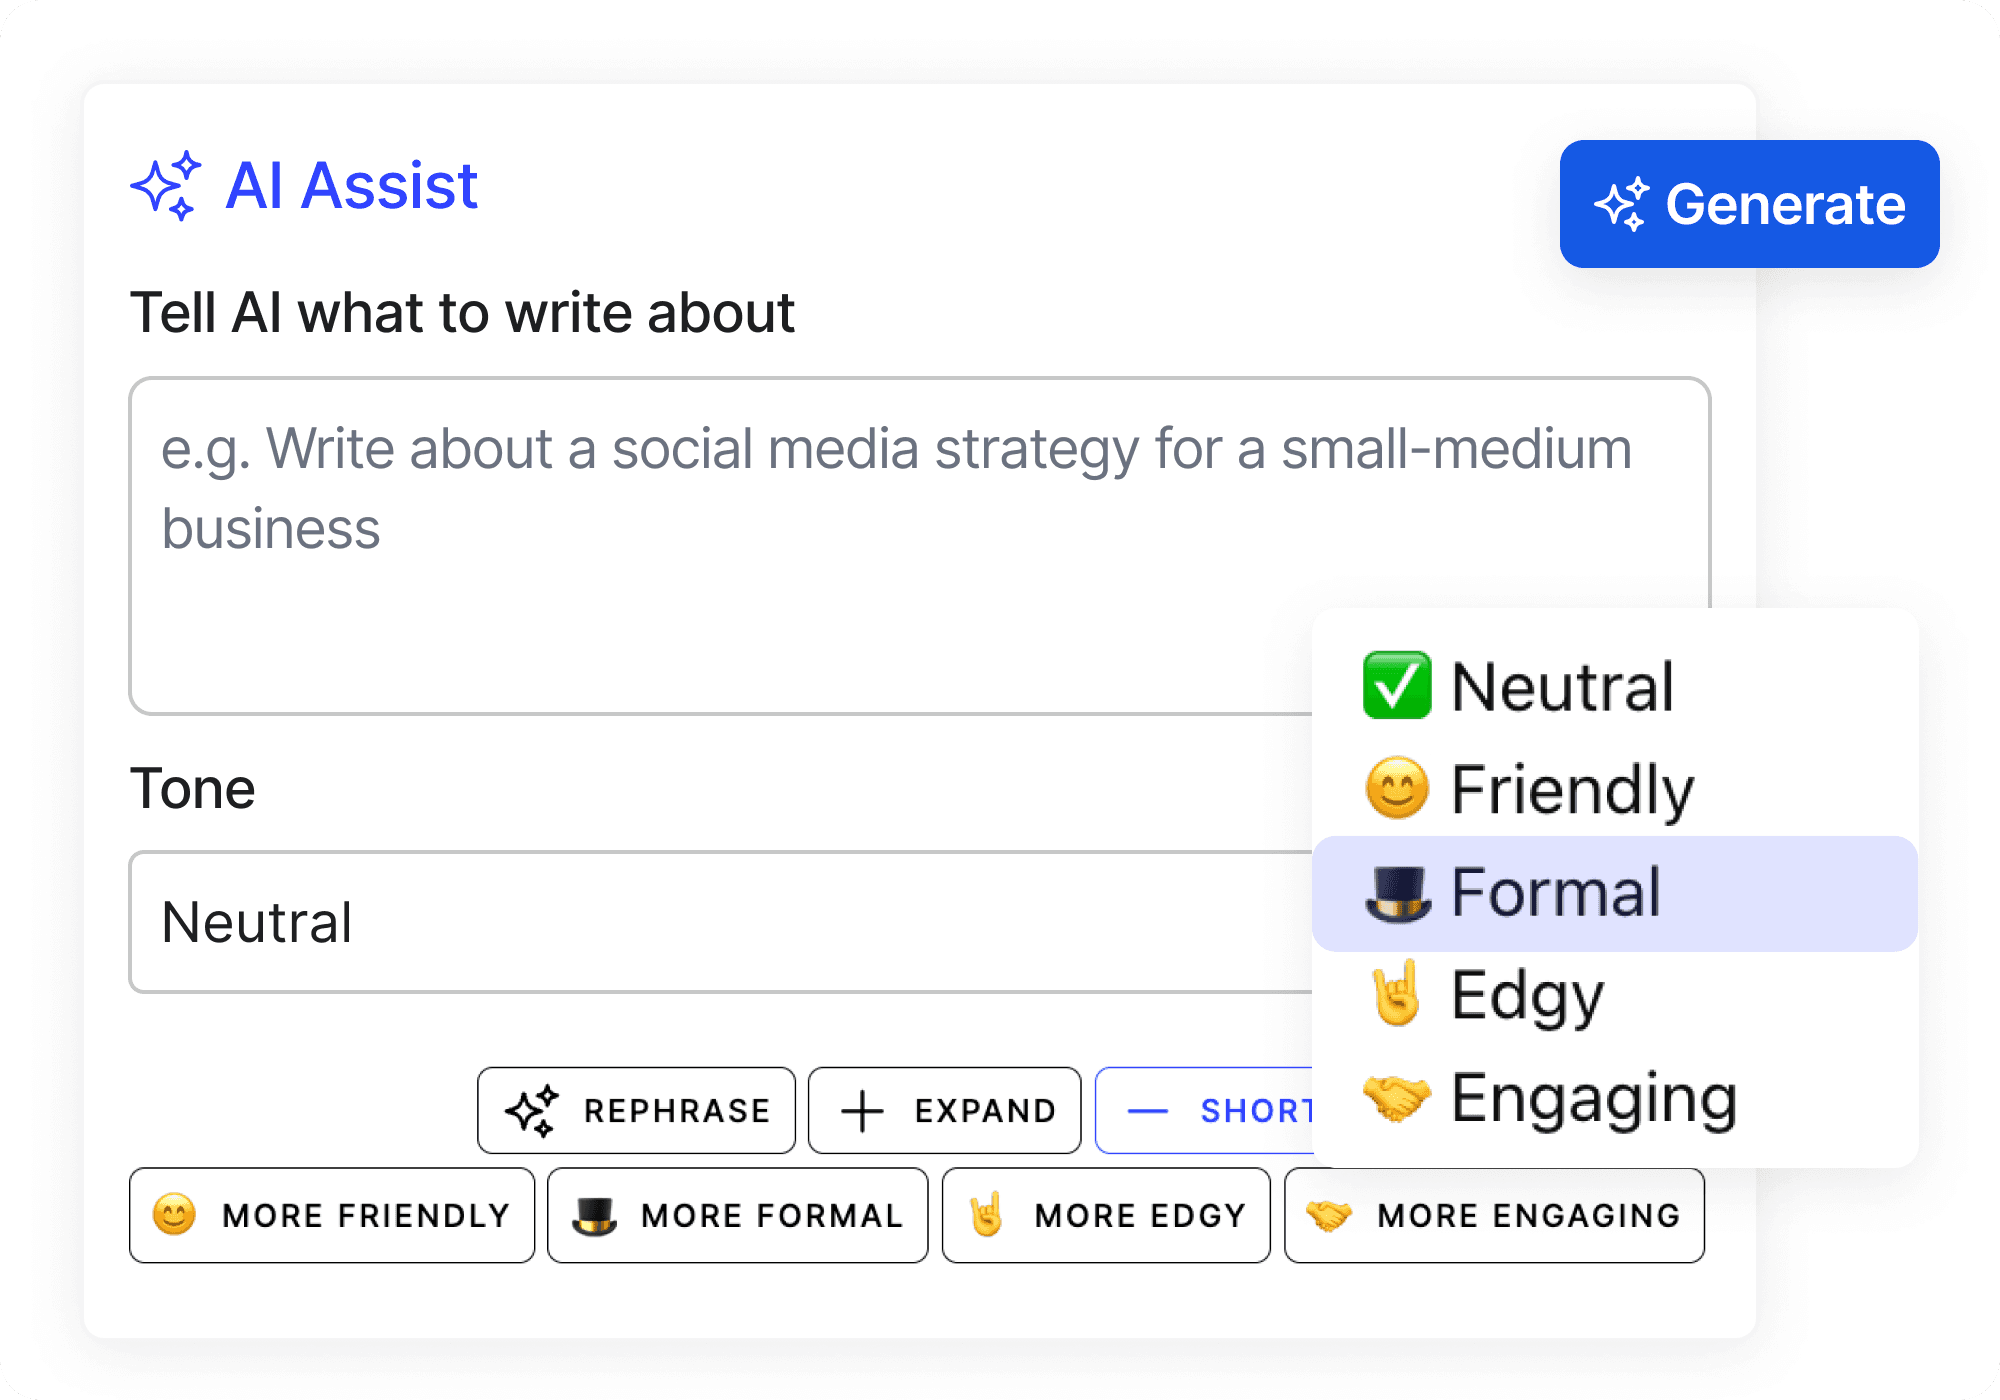
Task: Click the plus icon on Expand button
Action: tap(862, 1111)
